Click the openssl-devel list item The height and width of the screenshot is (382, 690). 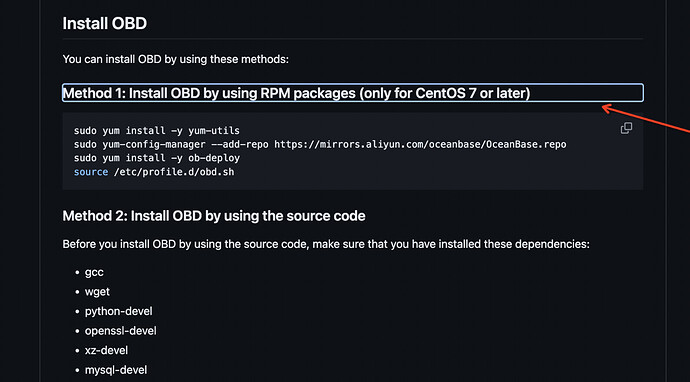pos(121,331)
